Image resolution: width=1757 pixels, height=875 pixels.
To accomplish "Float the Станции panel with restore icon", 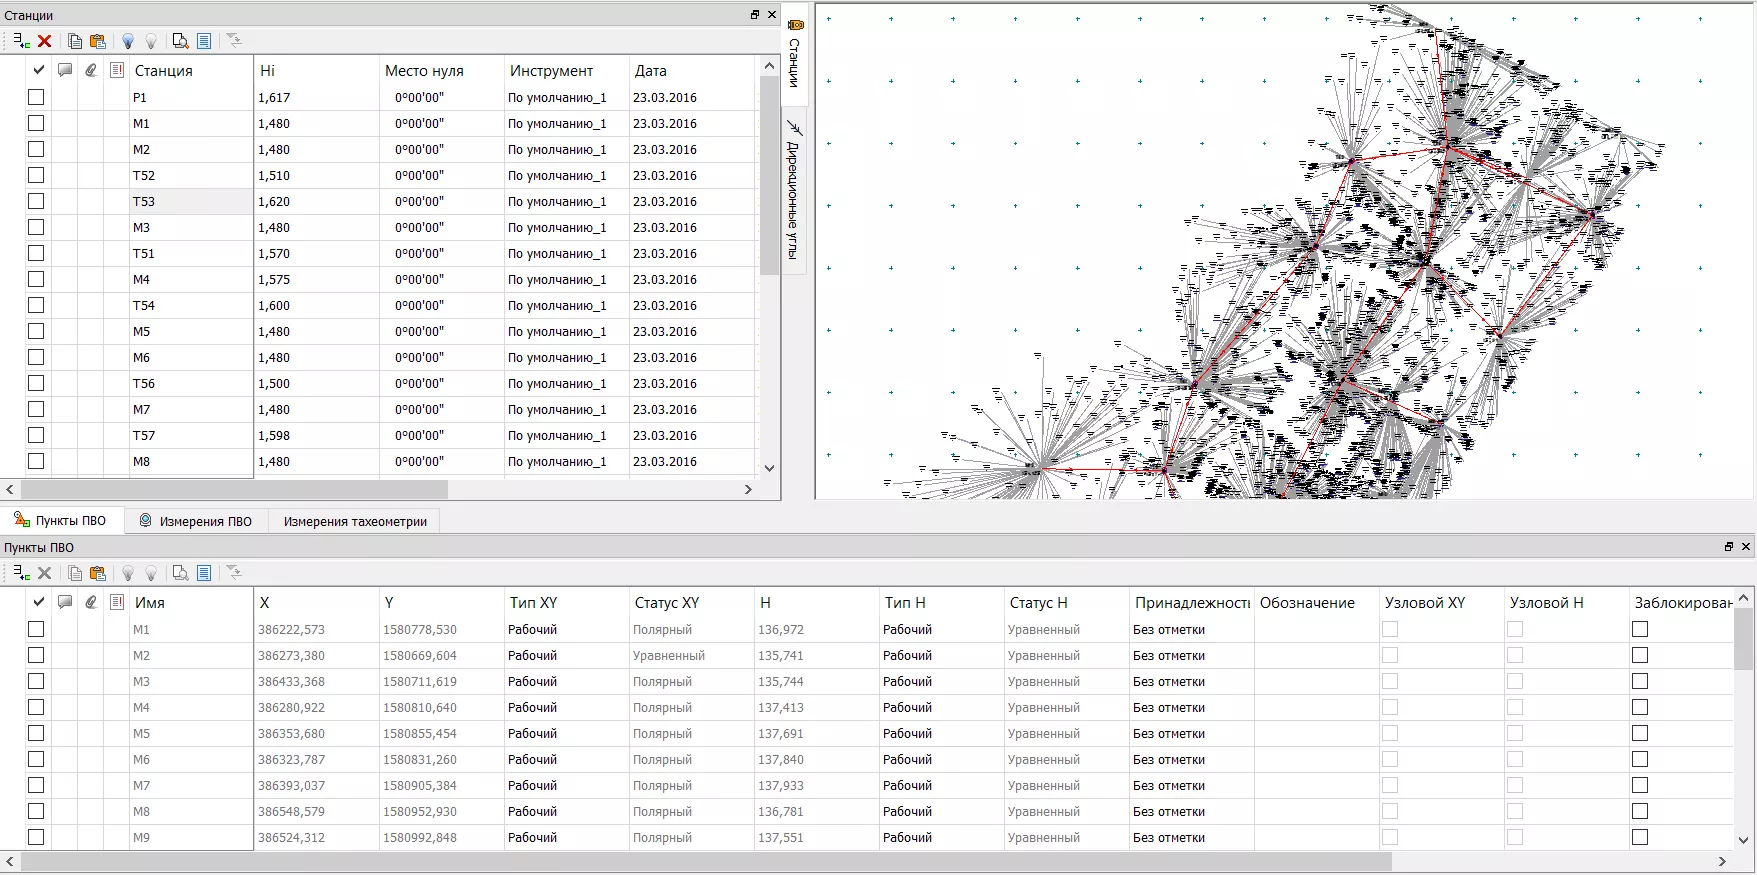I will point(755,15).
